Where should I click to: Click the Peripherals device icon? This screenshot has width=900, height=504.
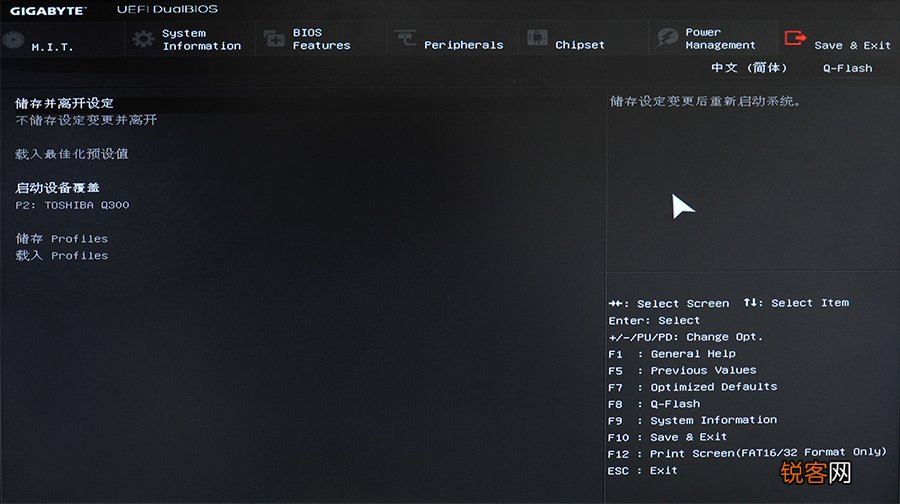pyautogui.click(x=405, y=38)
